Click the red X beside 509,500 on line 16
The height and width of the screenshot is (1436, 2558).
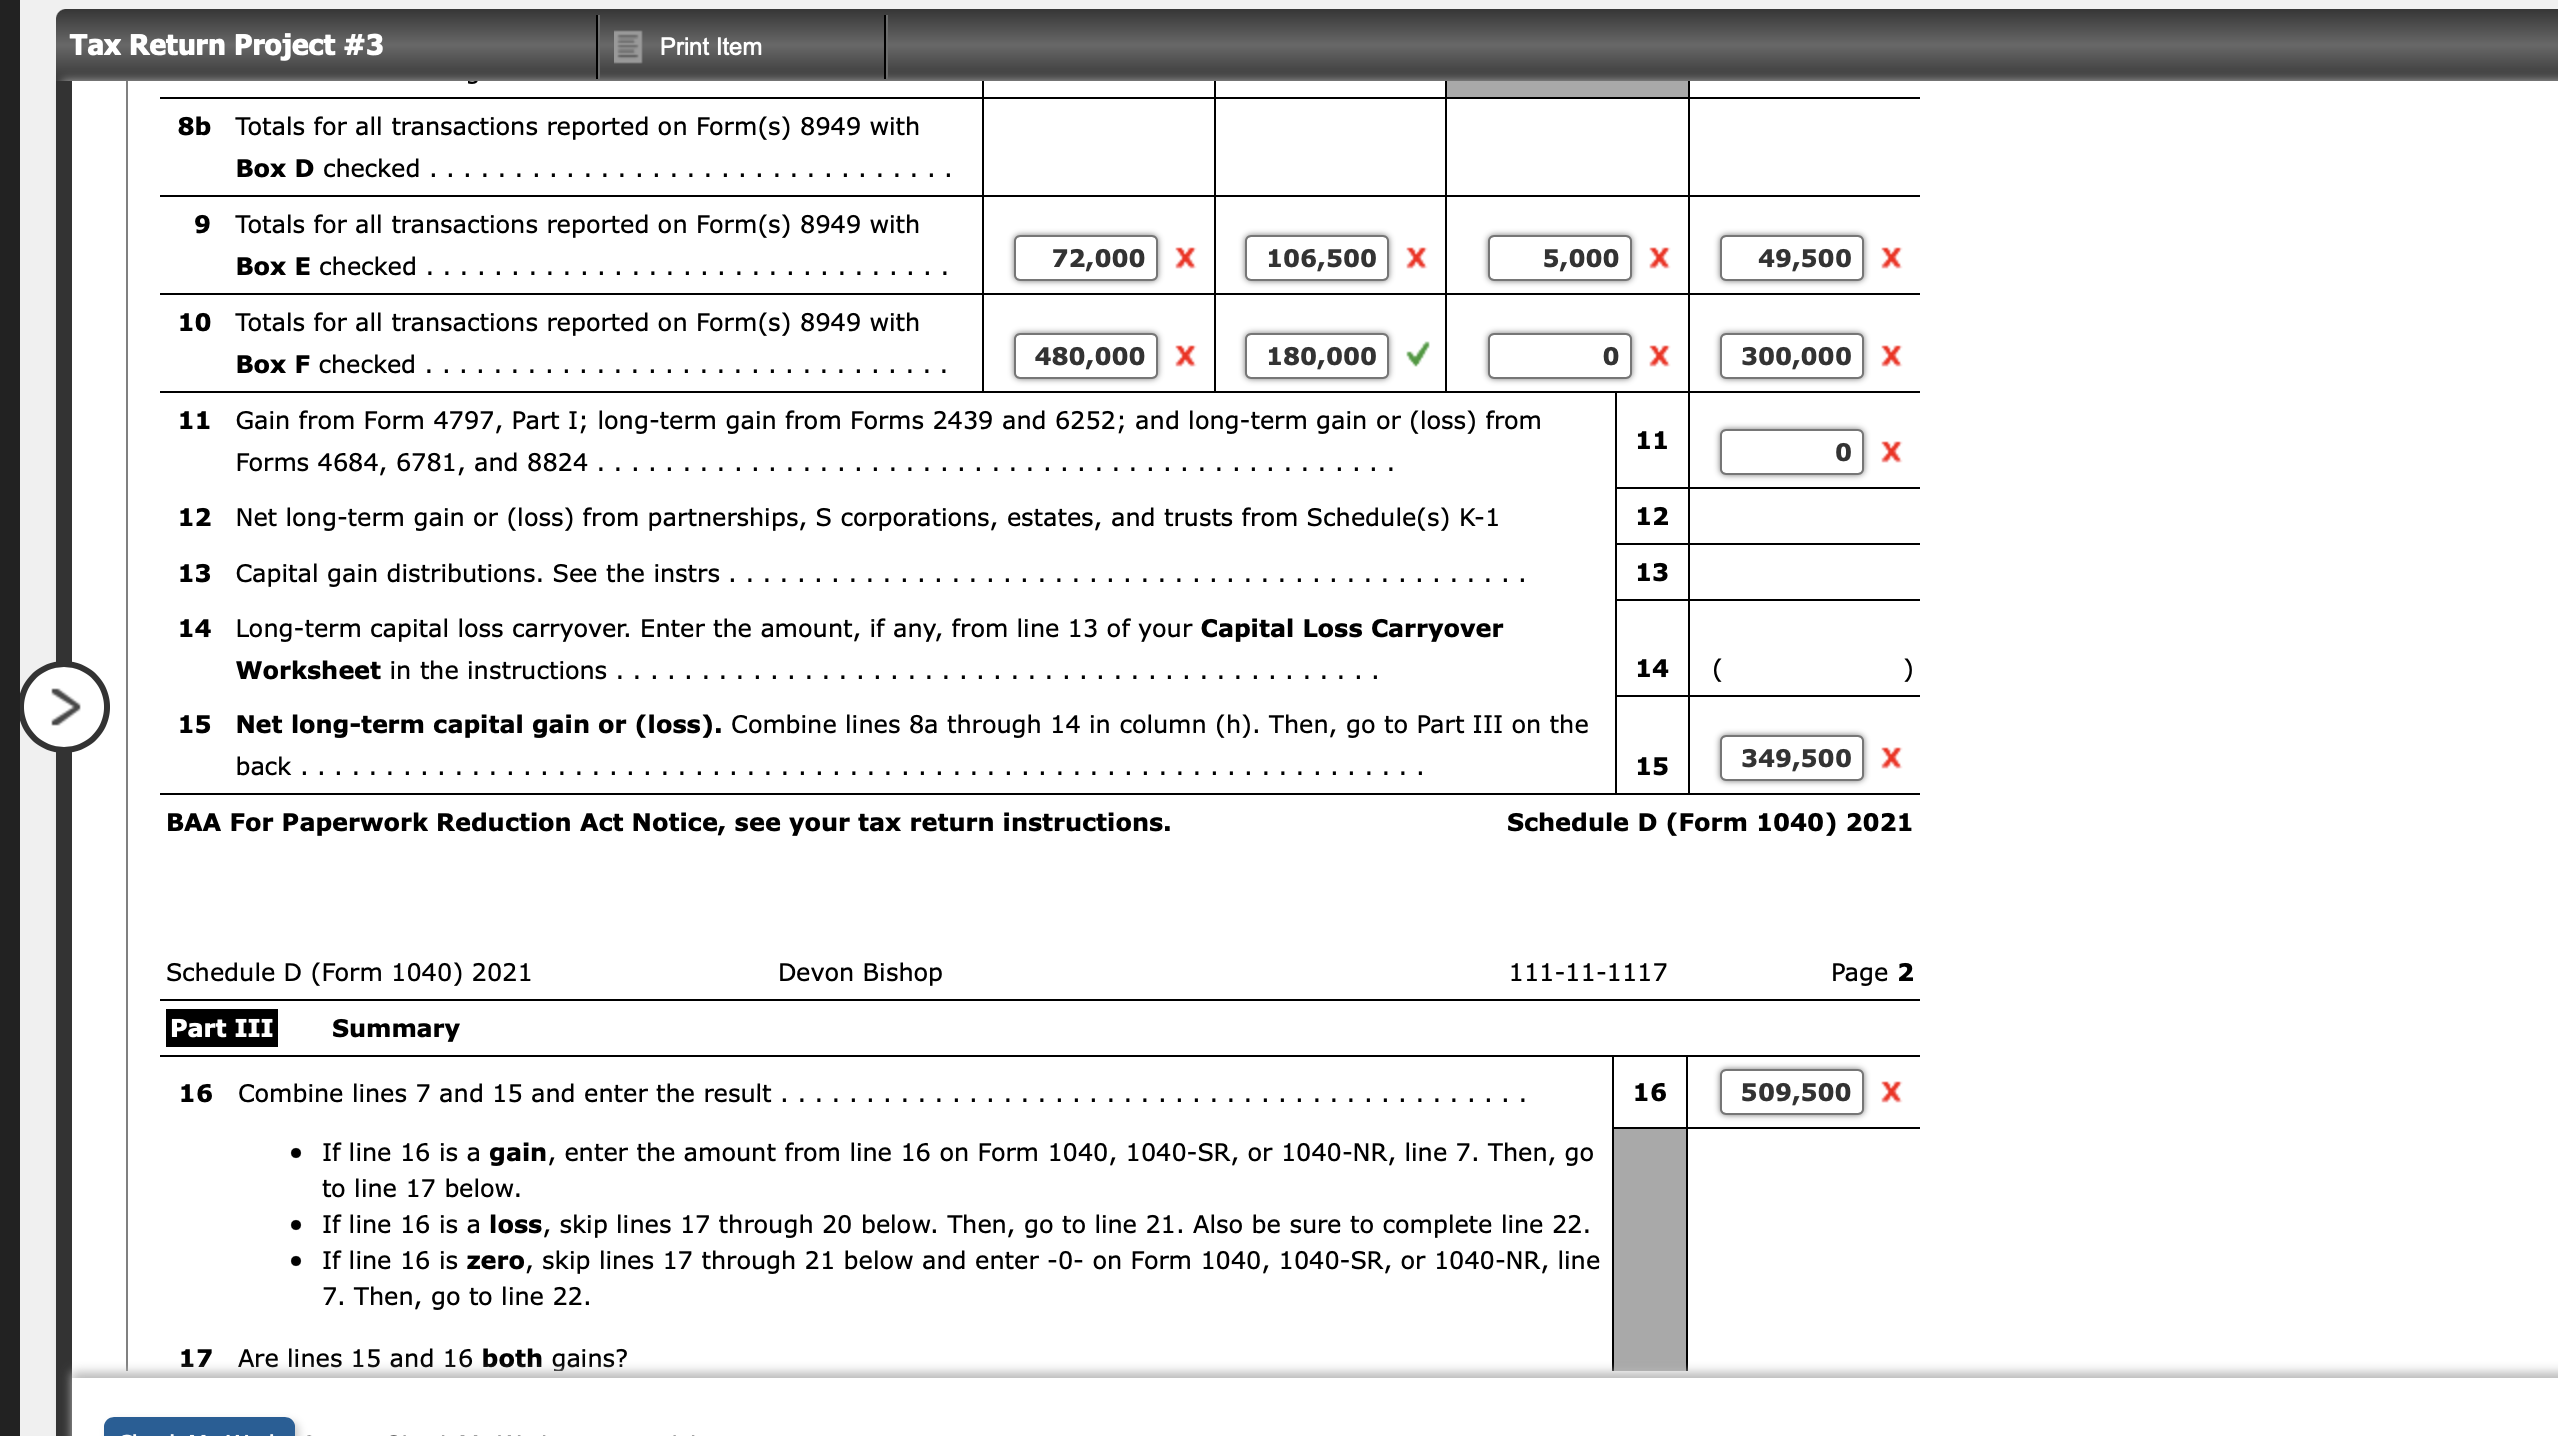click(1892, 1092)
